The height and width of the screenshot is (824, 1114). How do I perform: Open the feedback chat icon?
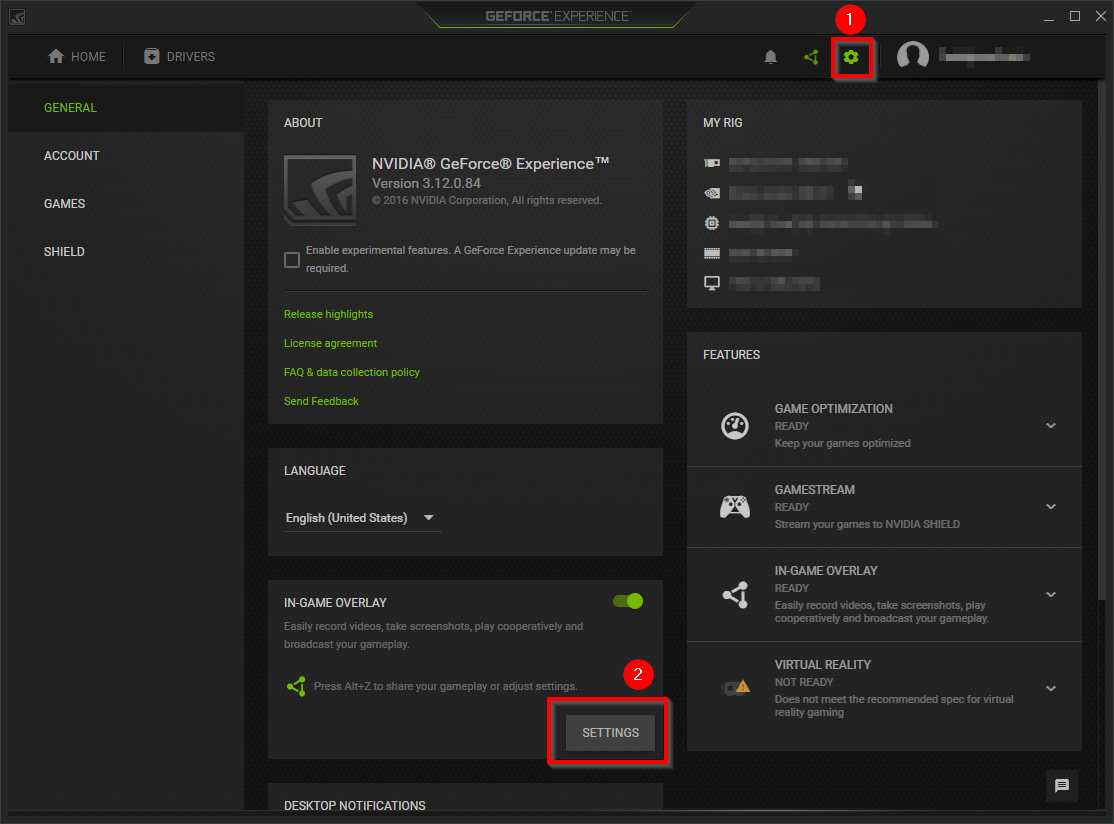(x=1061, y=786)
